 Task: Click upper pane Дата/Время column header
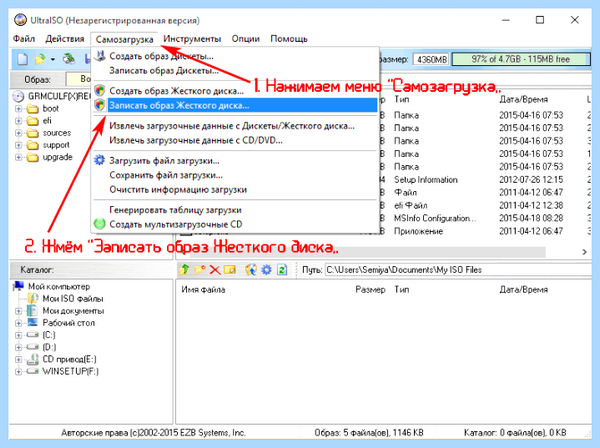point(523,99)
